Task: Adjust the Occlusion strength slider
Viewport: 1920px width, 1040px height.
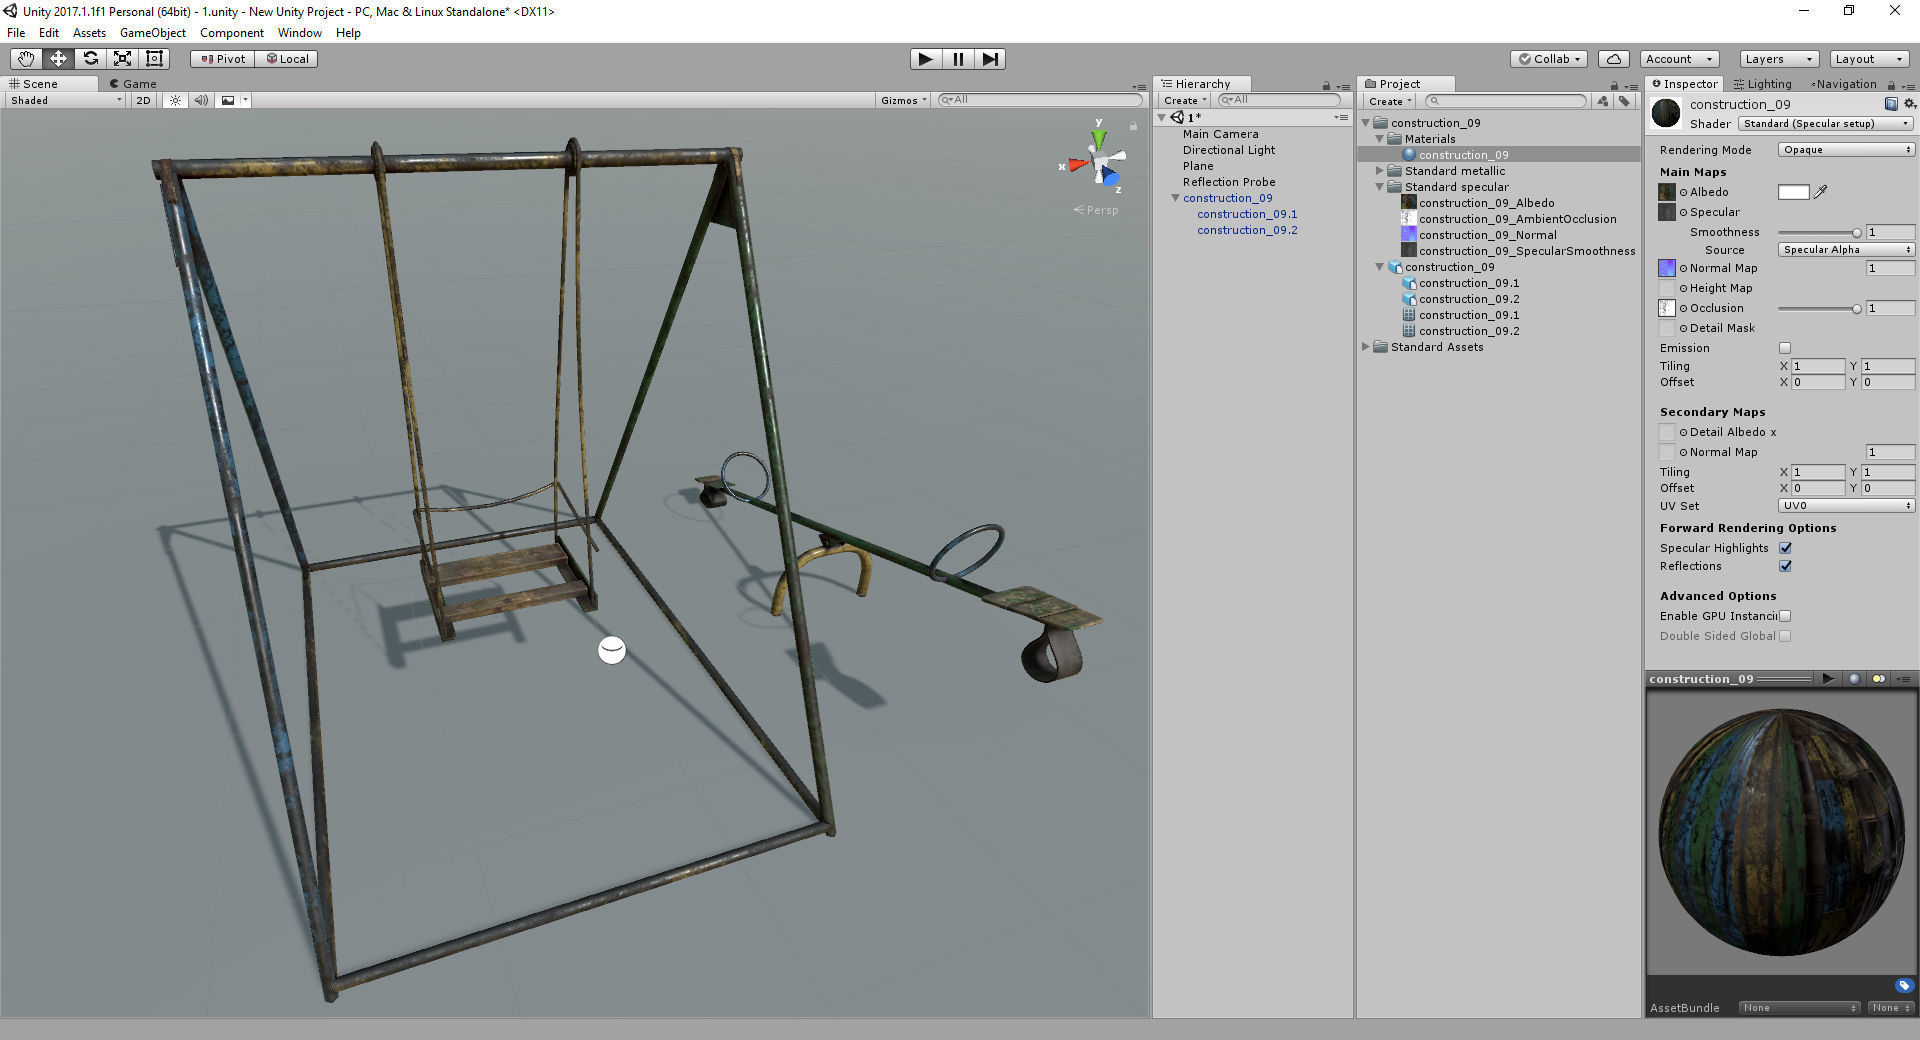Action: pyautogui.click(x=1819, y=308)
